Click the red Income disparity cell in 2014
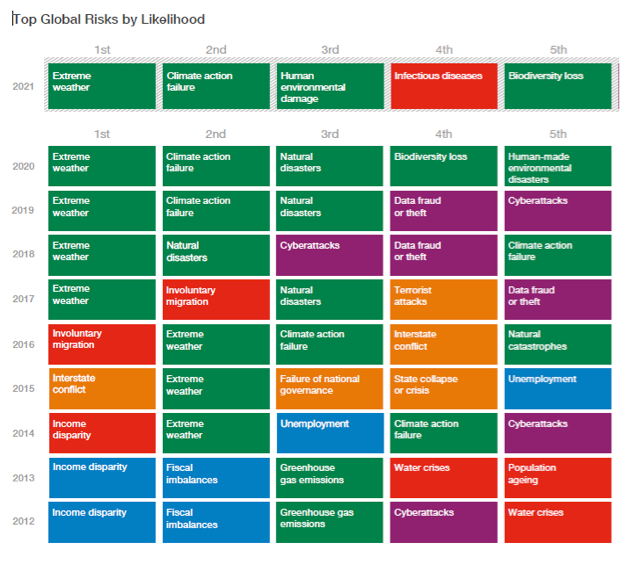Screen dimensions: 620x565 coord(101,432)
